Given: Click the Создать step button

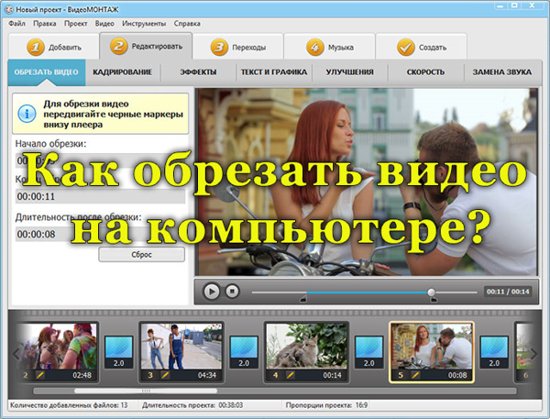Looking at the screenshot, I should coord(421,47).
